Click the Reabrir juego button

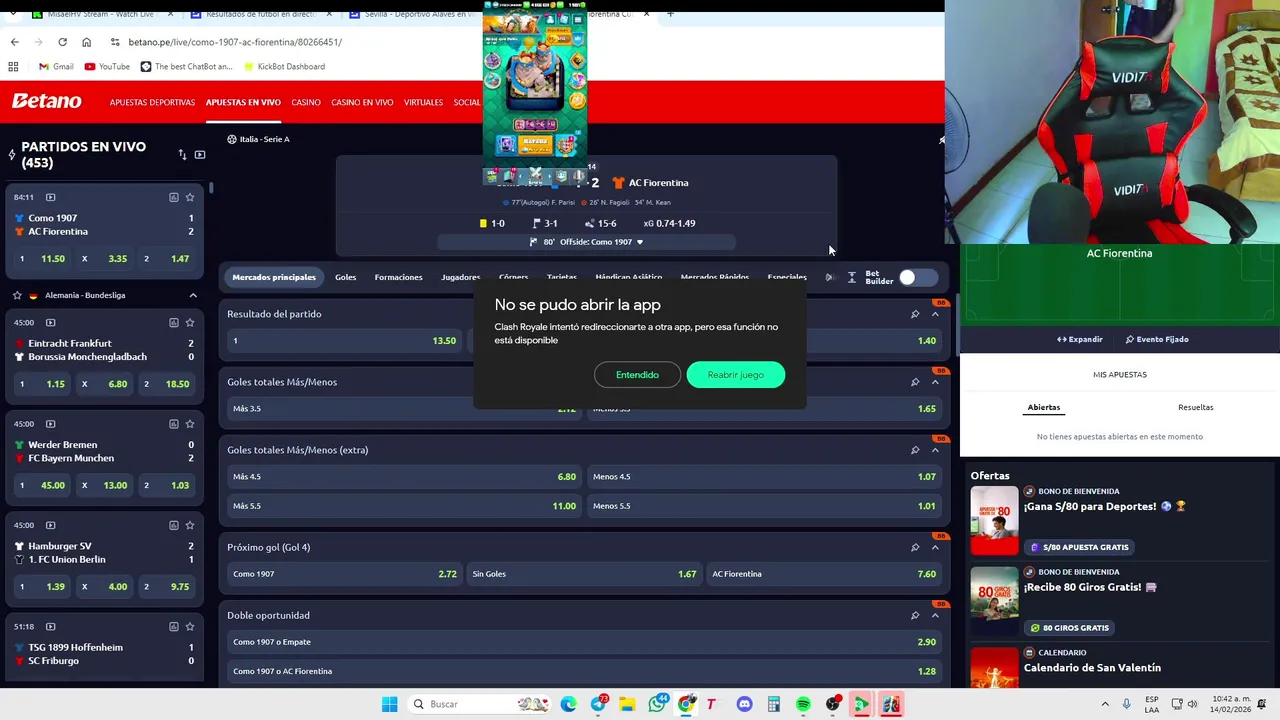(x=736, y=375)
